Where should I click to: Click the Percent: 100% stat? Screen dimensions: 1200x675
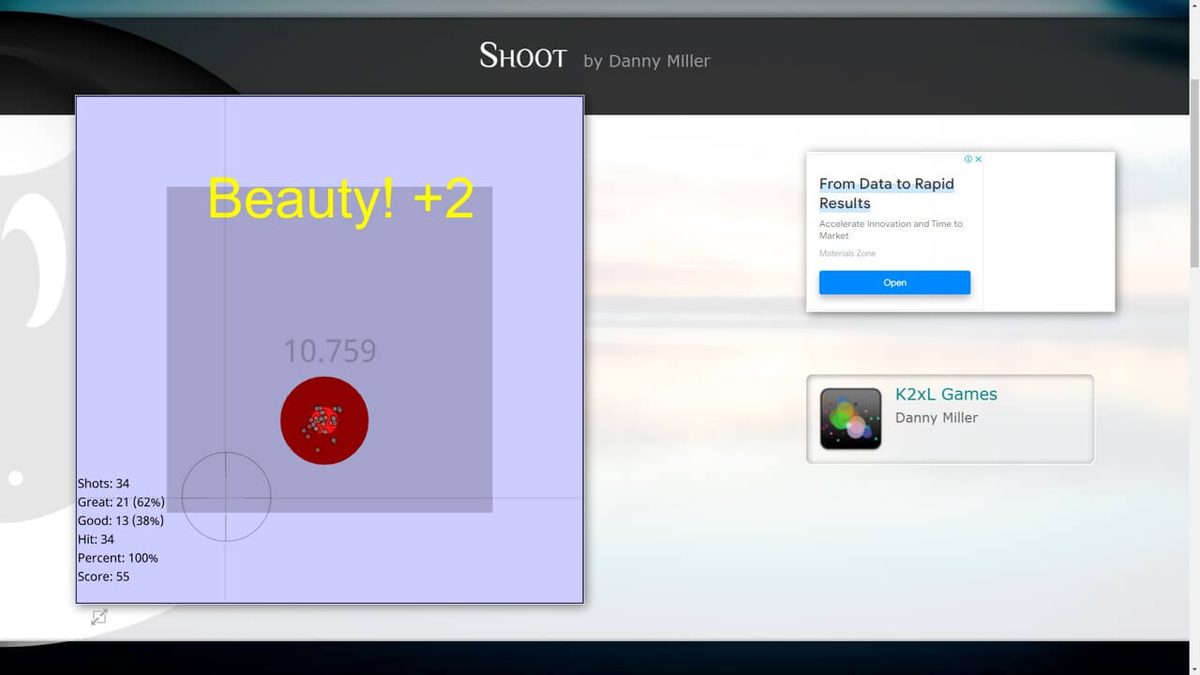[118, 558]
